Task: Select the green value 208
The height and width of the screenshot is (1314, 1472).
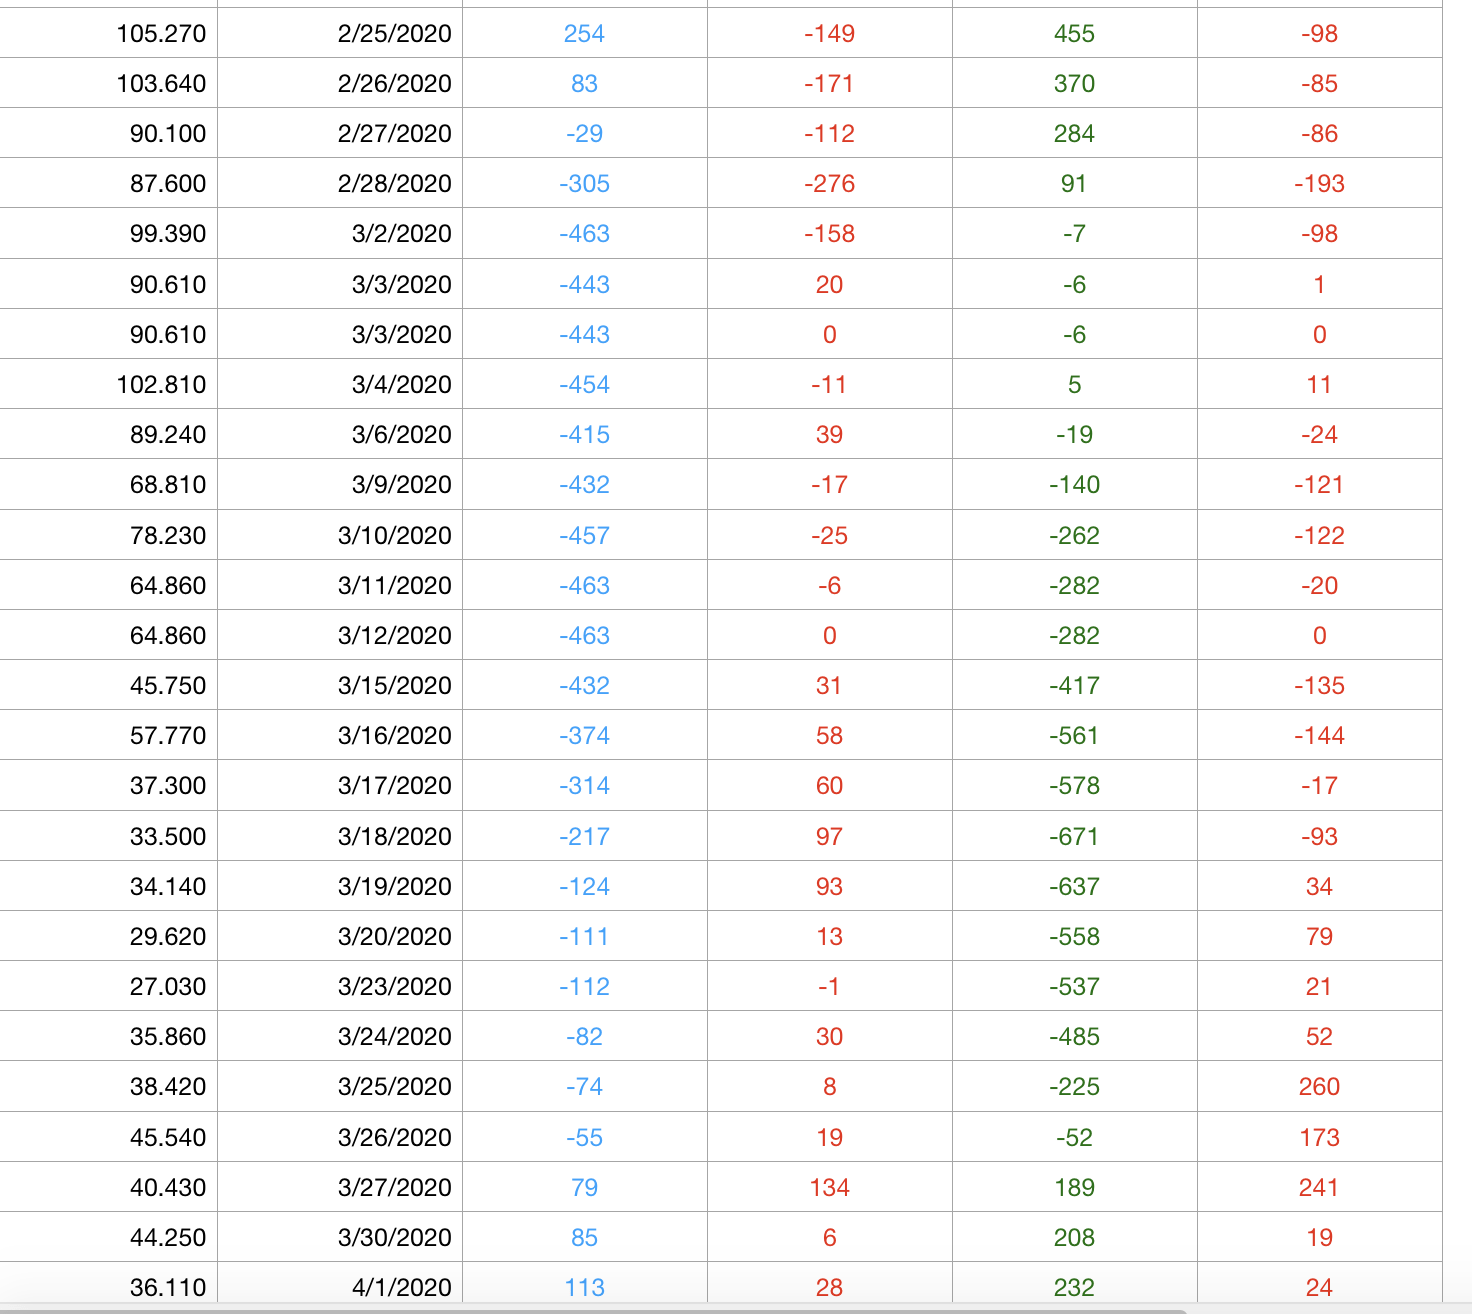Action: 1075,1237
